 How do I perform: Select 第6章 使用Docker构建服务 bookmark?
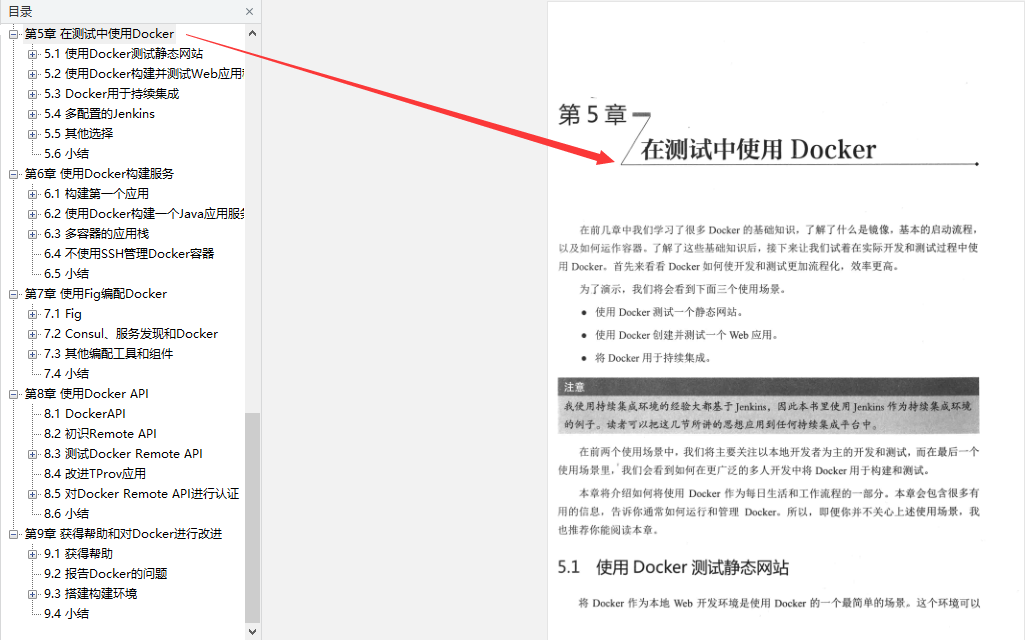coord(99,174)
